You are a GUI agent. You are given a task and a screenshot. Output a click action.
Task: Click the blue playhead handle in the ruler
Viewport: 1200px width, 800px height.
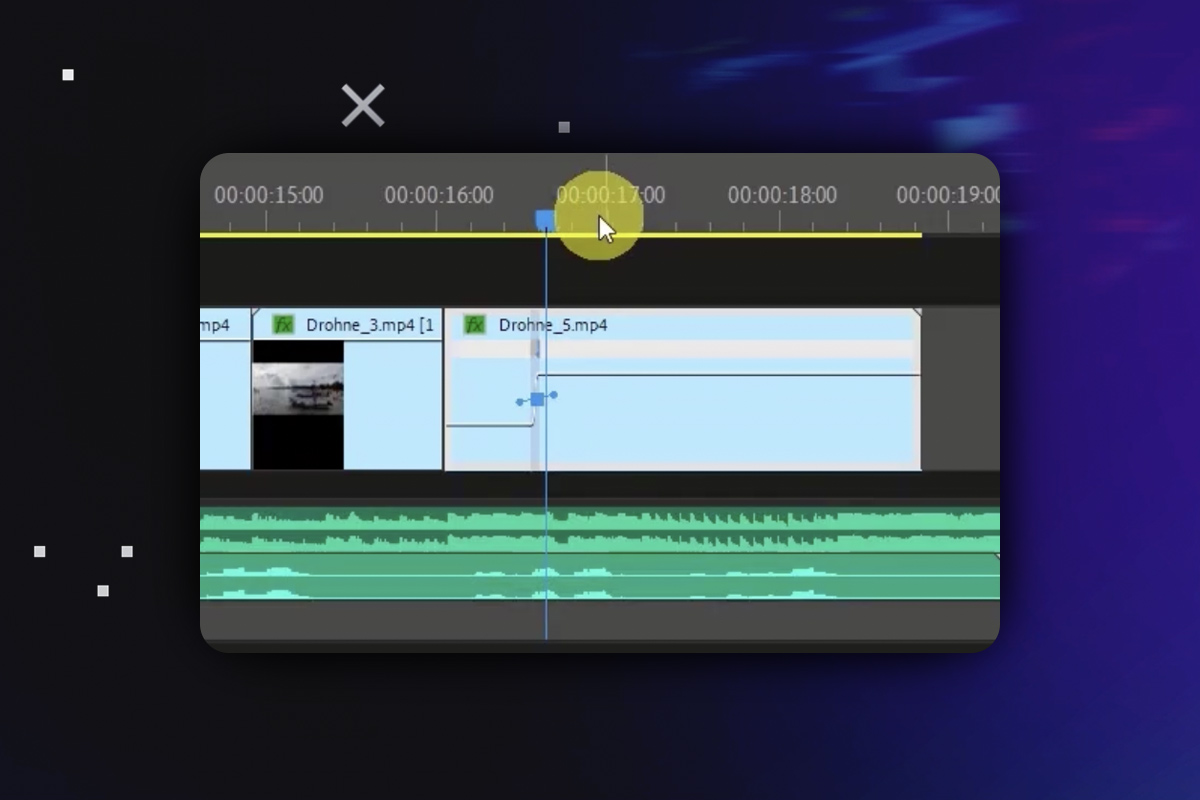point(545,220)
